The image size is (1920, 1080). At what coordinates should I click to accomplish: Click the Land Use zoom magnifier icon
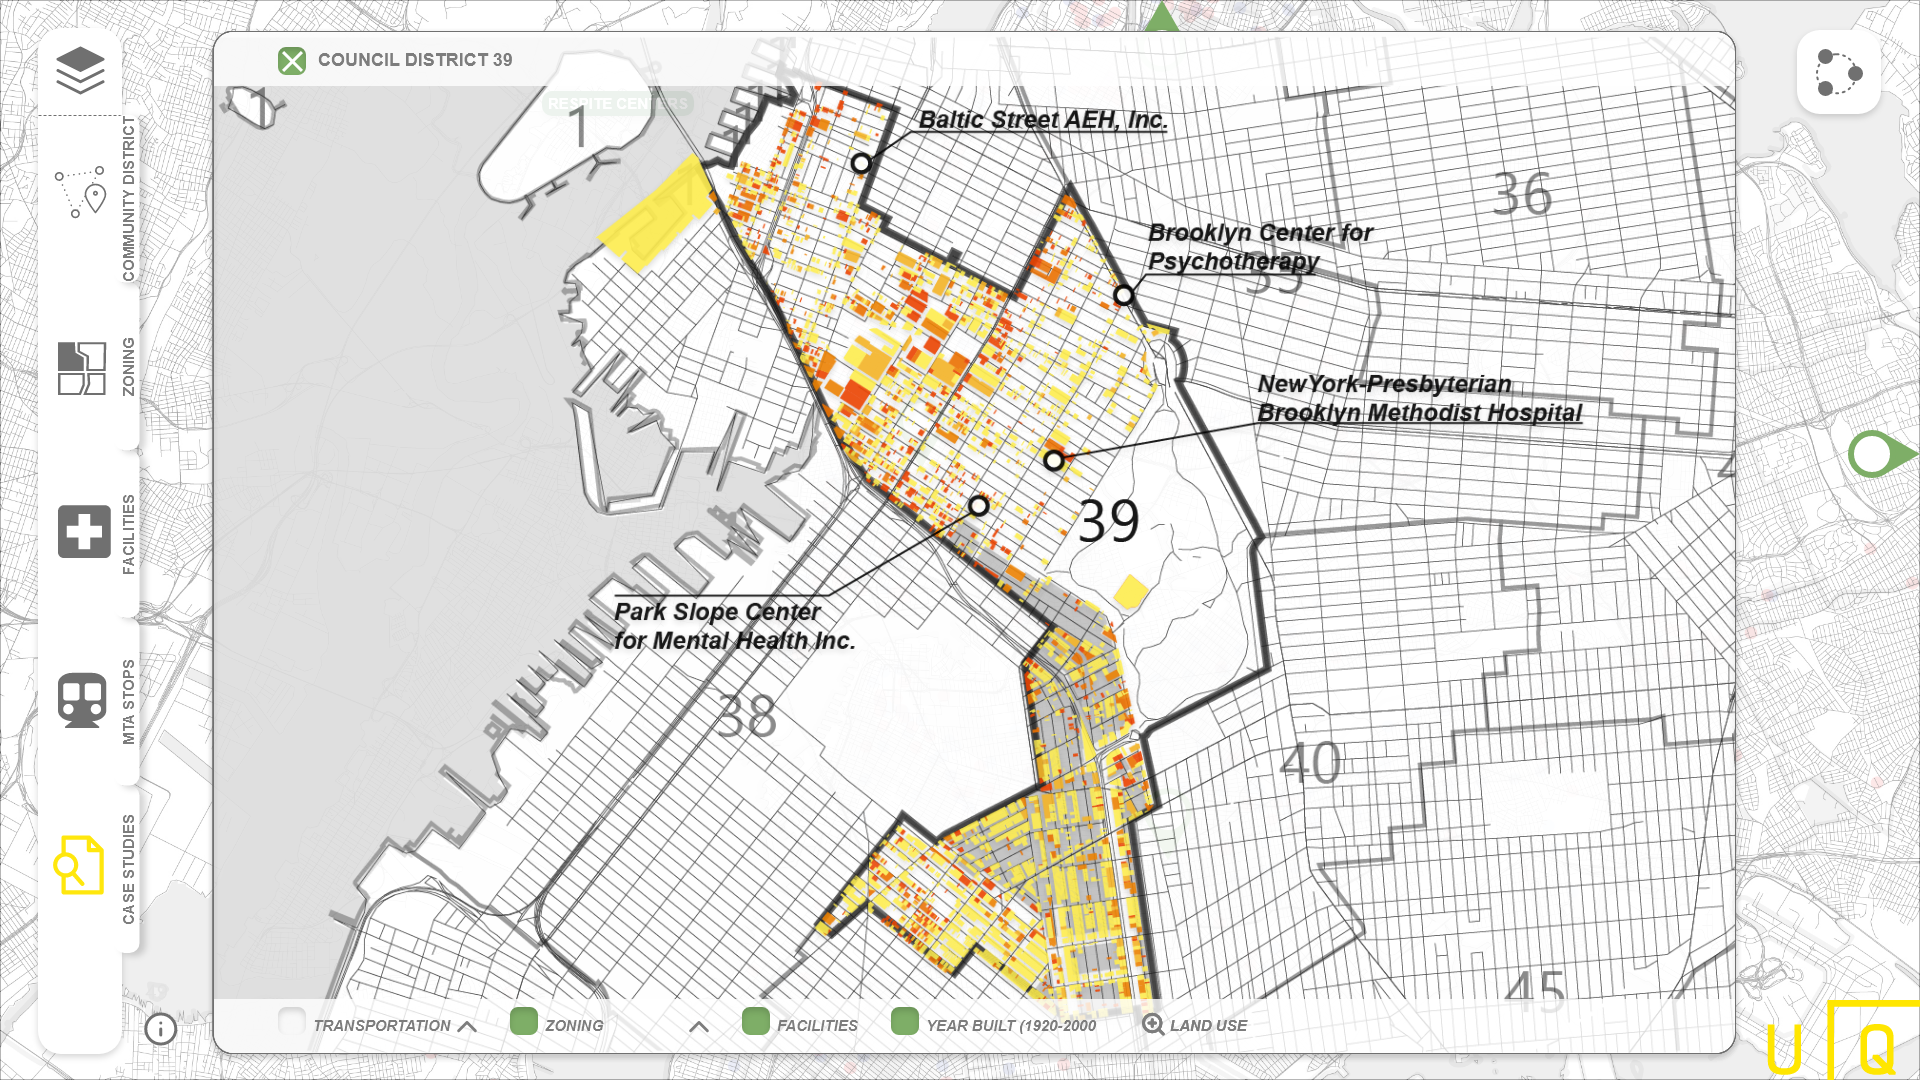click(1152, 1025)
